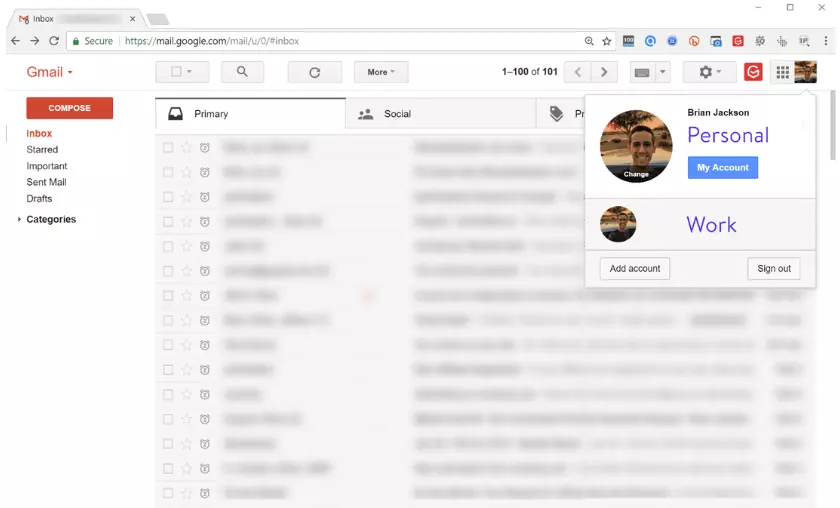Click the gray bug-shaped extension icon
Screen dimensions: 840x508
point(760,41)
